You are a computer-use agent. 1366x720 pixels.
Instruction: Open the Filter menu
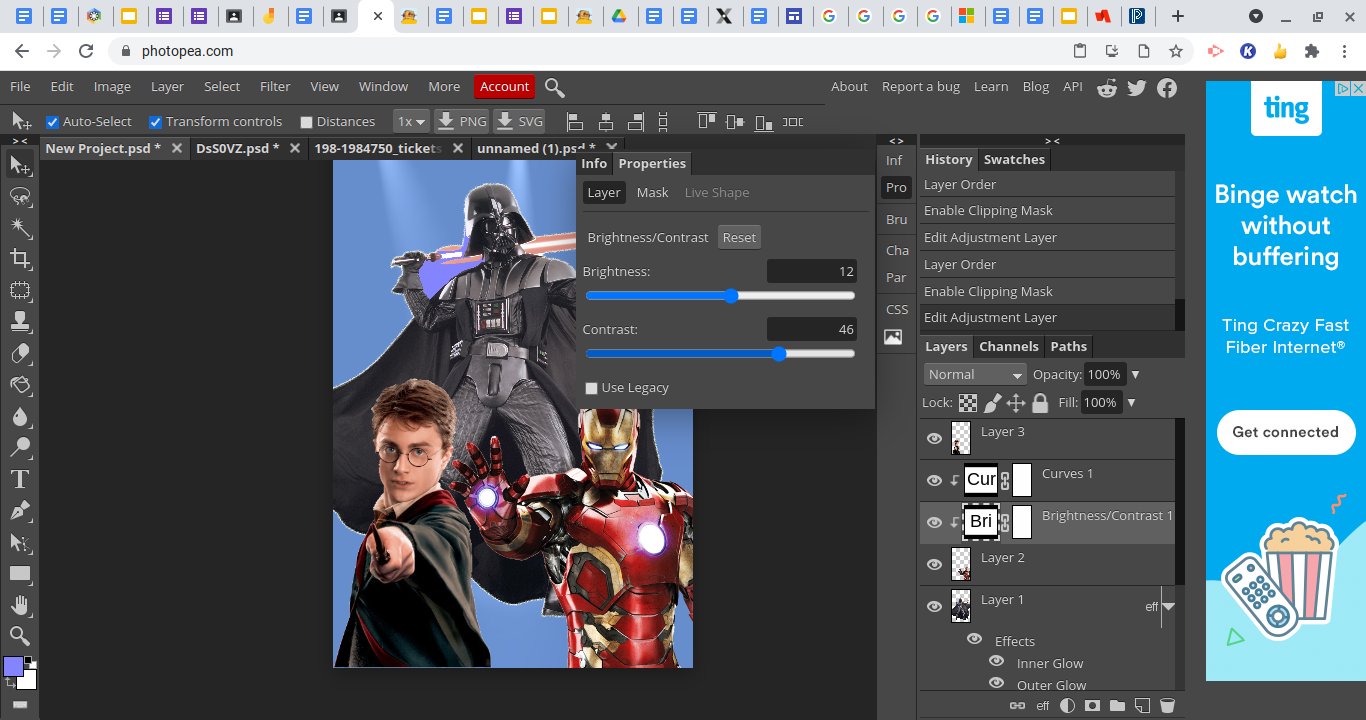point(275,87)
